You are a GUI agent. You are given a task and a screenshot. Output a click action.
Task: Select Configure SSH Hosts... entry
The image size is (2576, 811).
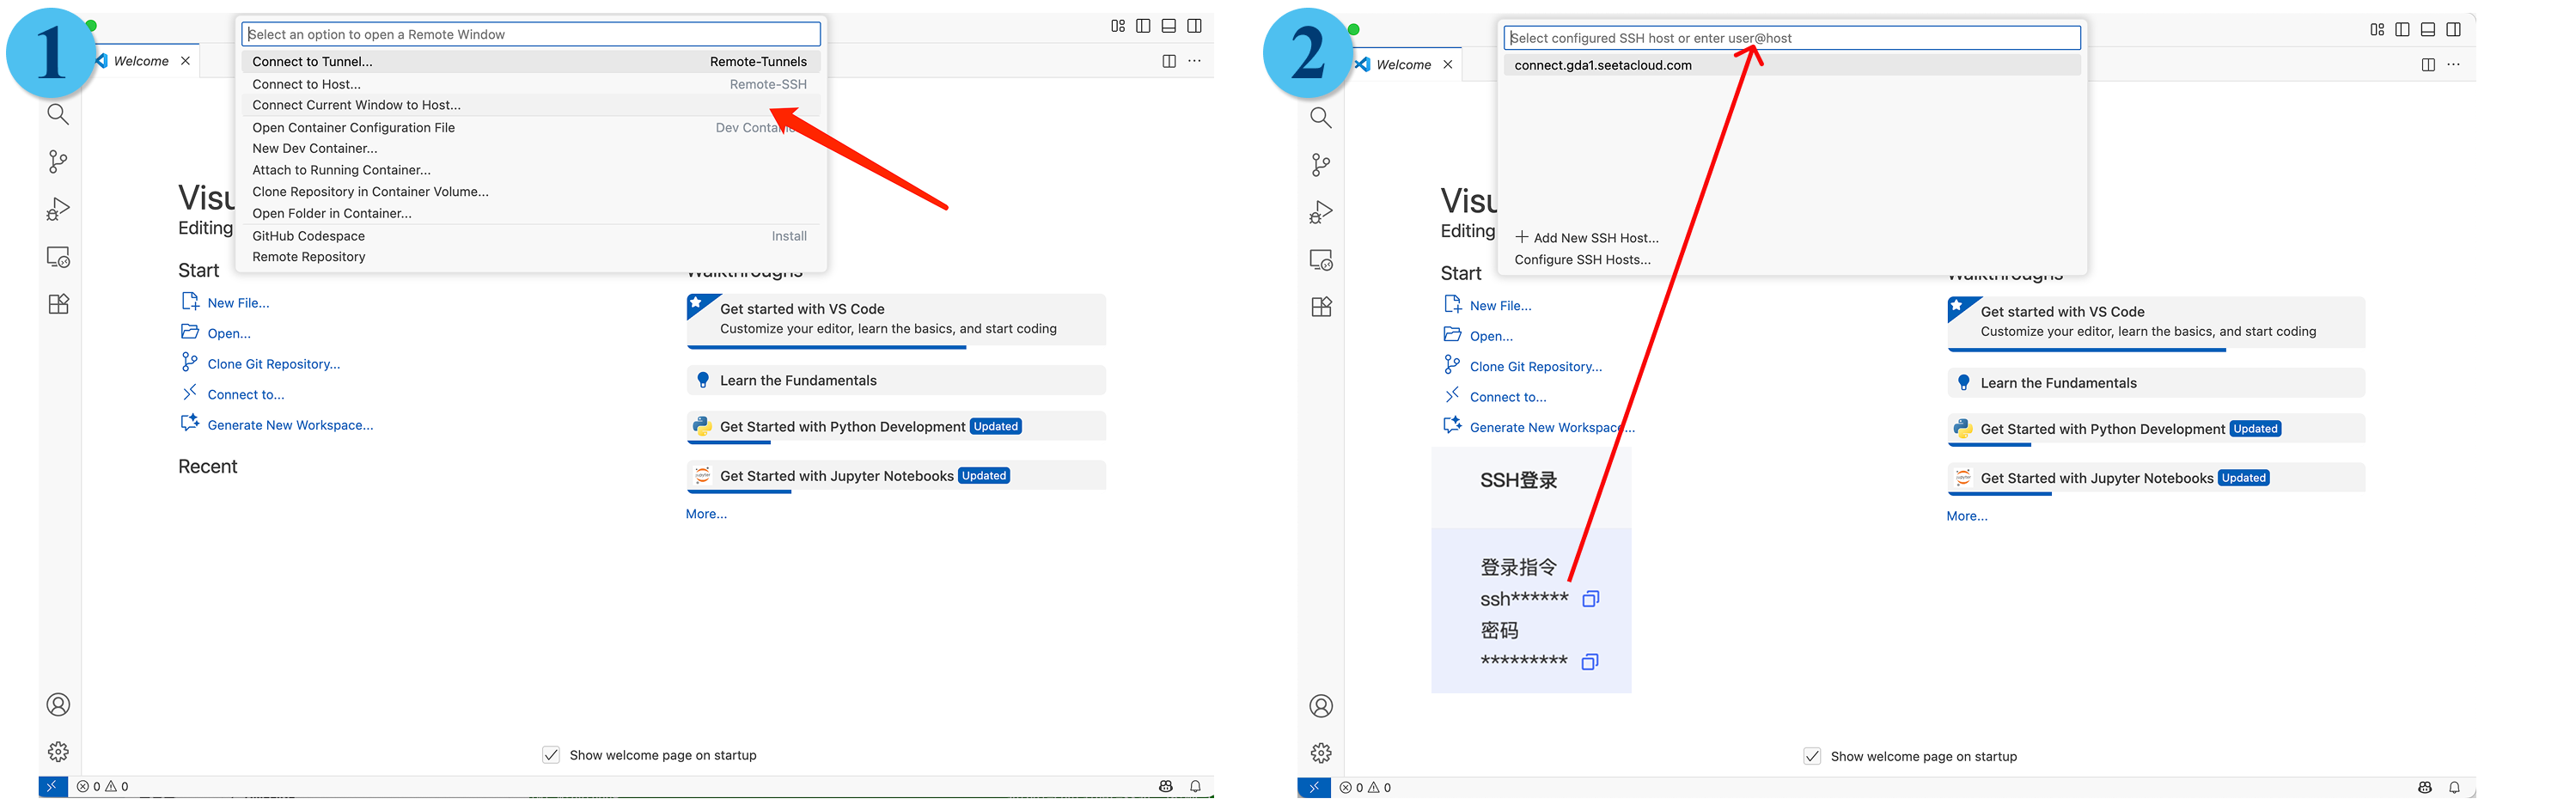[x=1582, y=260]
